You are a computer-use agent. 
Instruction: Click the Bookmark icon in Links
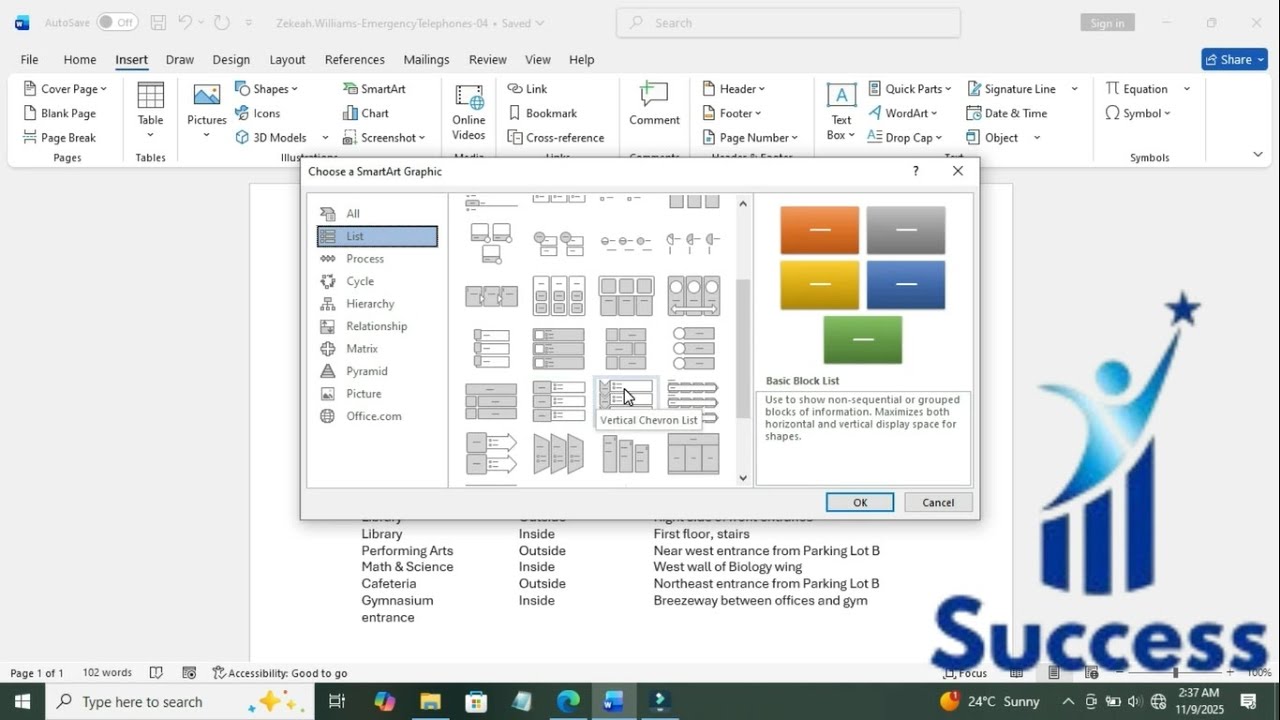click(x=515, y=113)
